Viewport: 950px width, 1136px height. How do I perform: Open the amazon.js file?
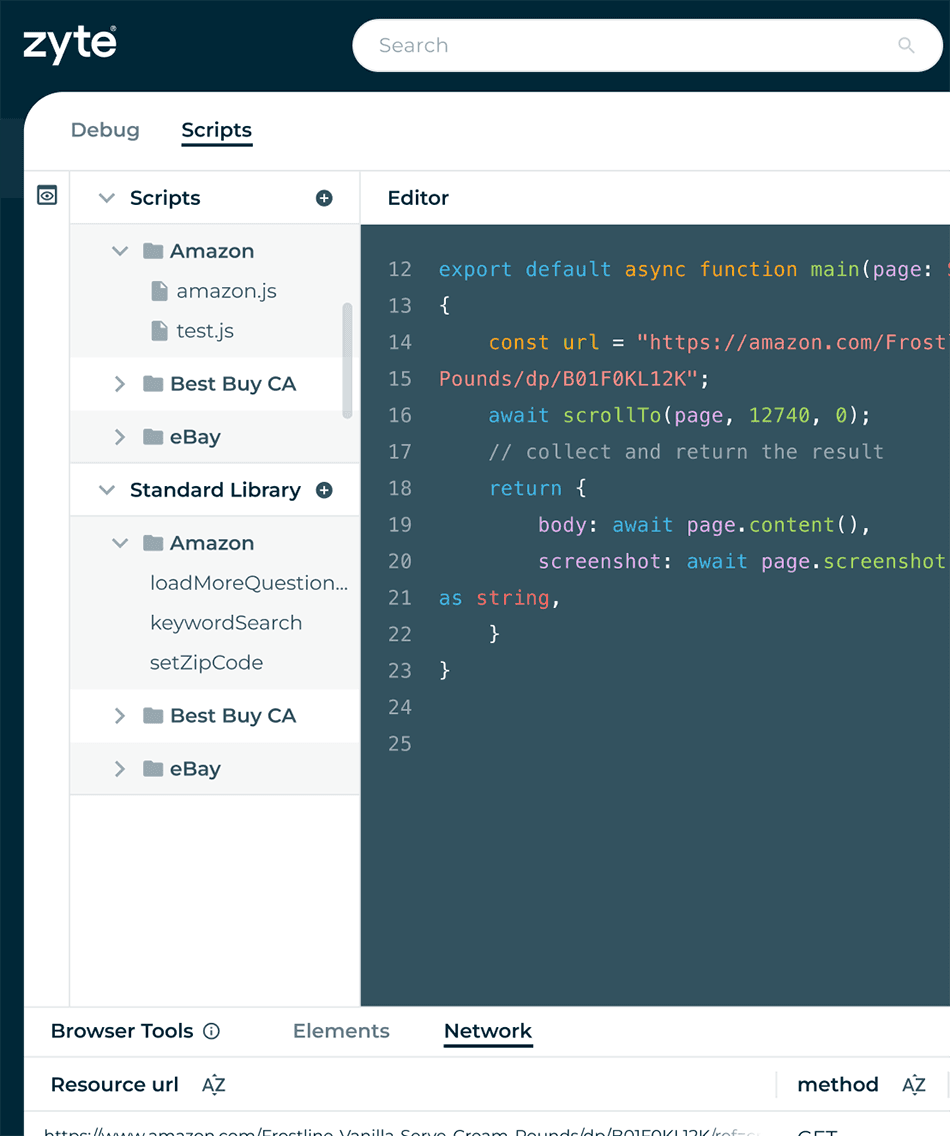pyautogui.click(x=226, y=291)
